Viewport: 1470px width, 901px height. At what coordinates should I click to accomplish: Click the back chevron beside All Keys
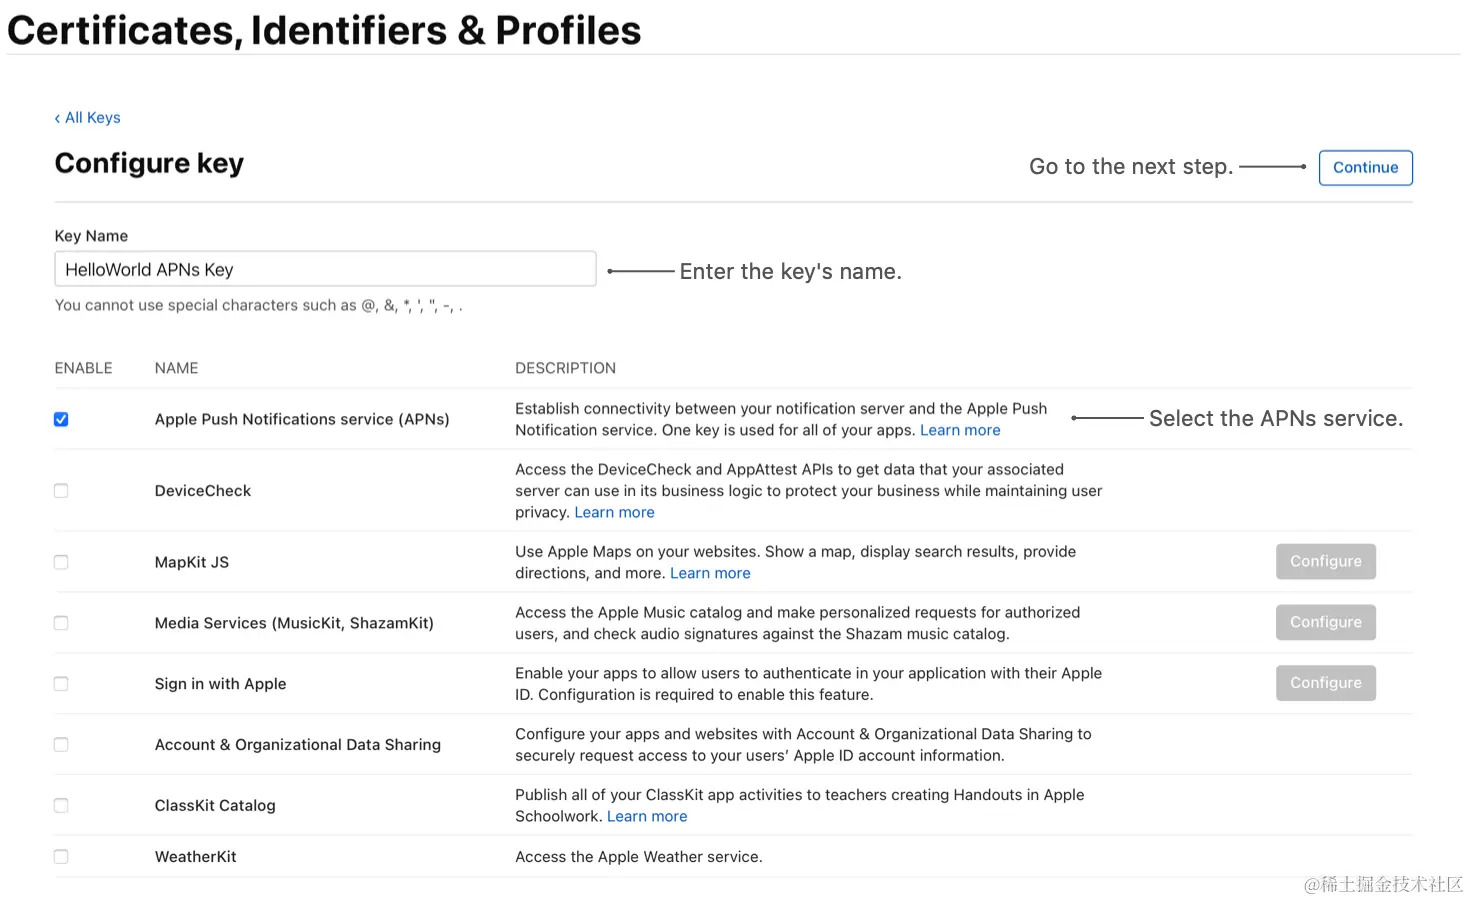pyautogui.click(x=57, y=117)
